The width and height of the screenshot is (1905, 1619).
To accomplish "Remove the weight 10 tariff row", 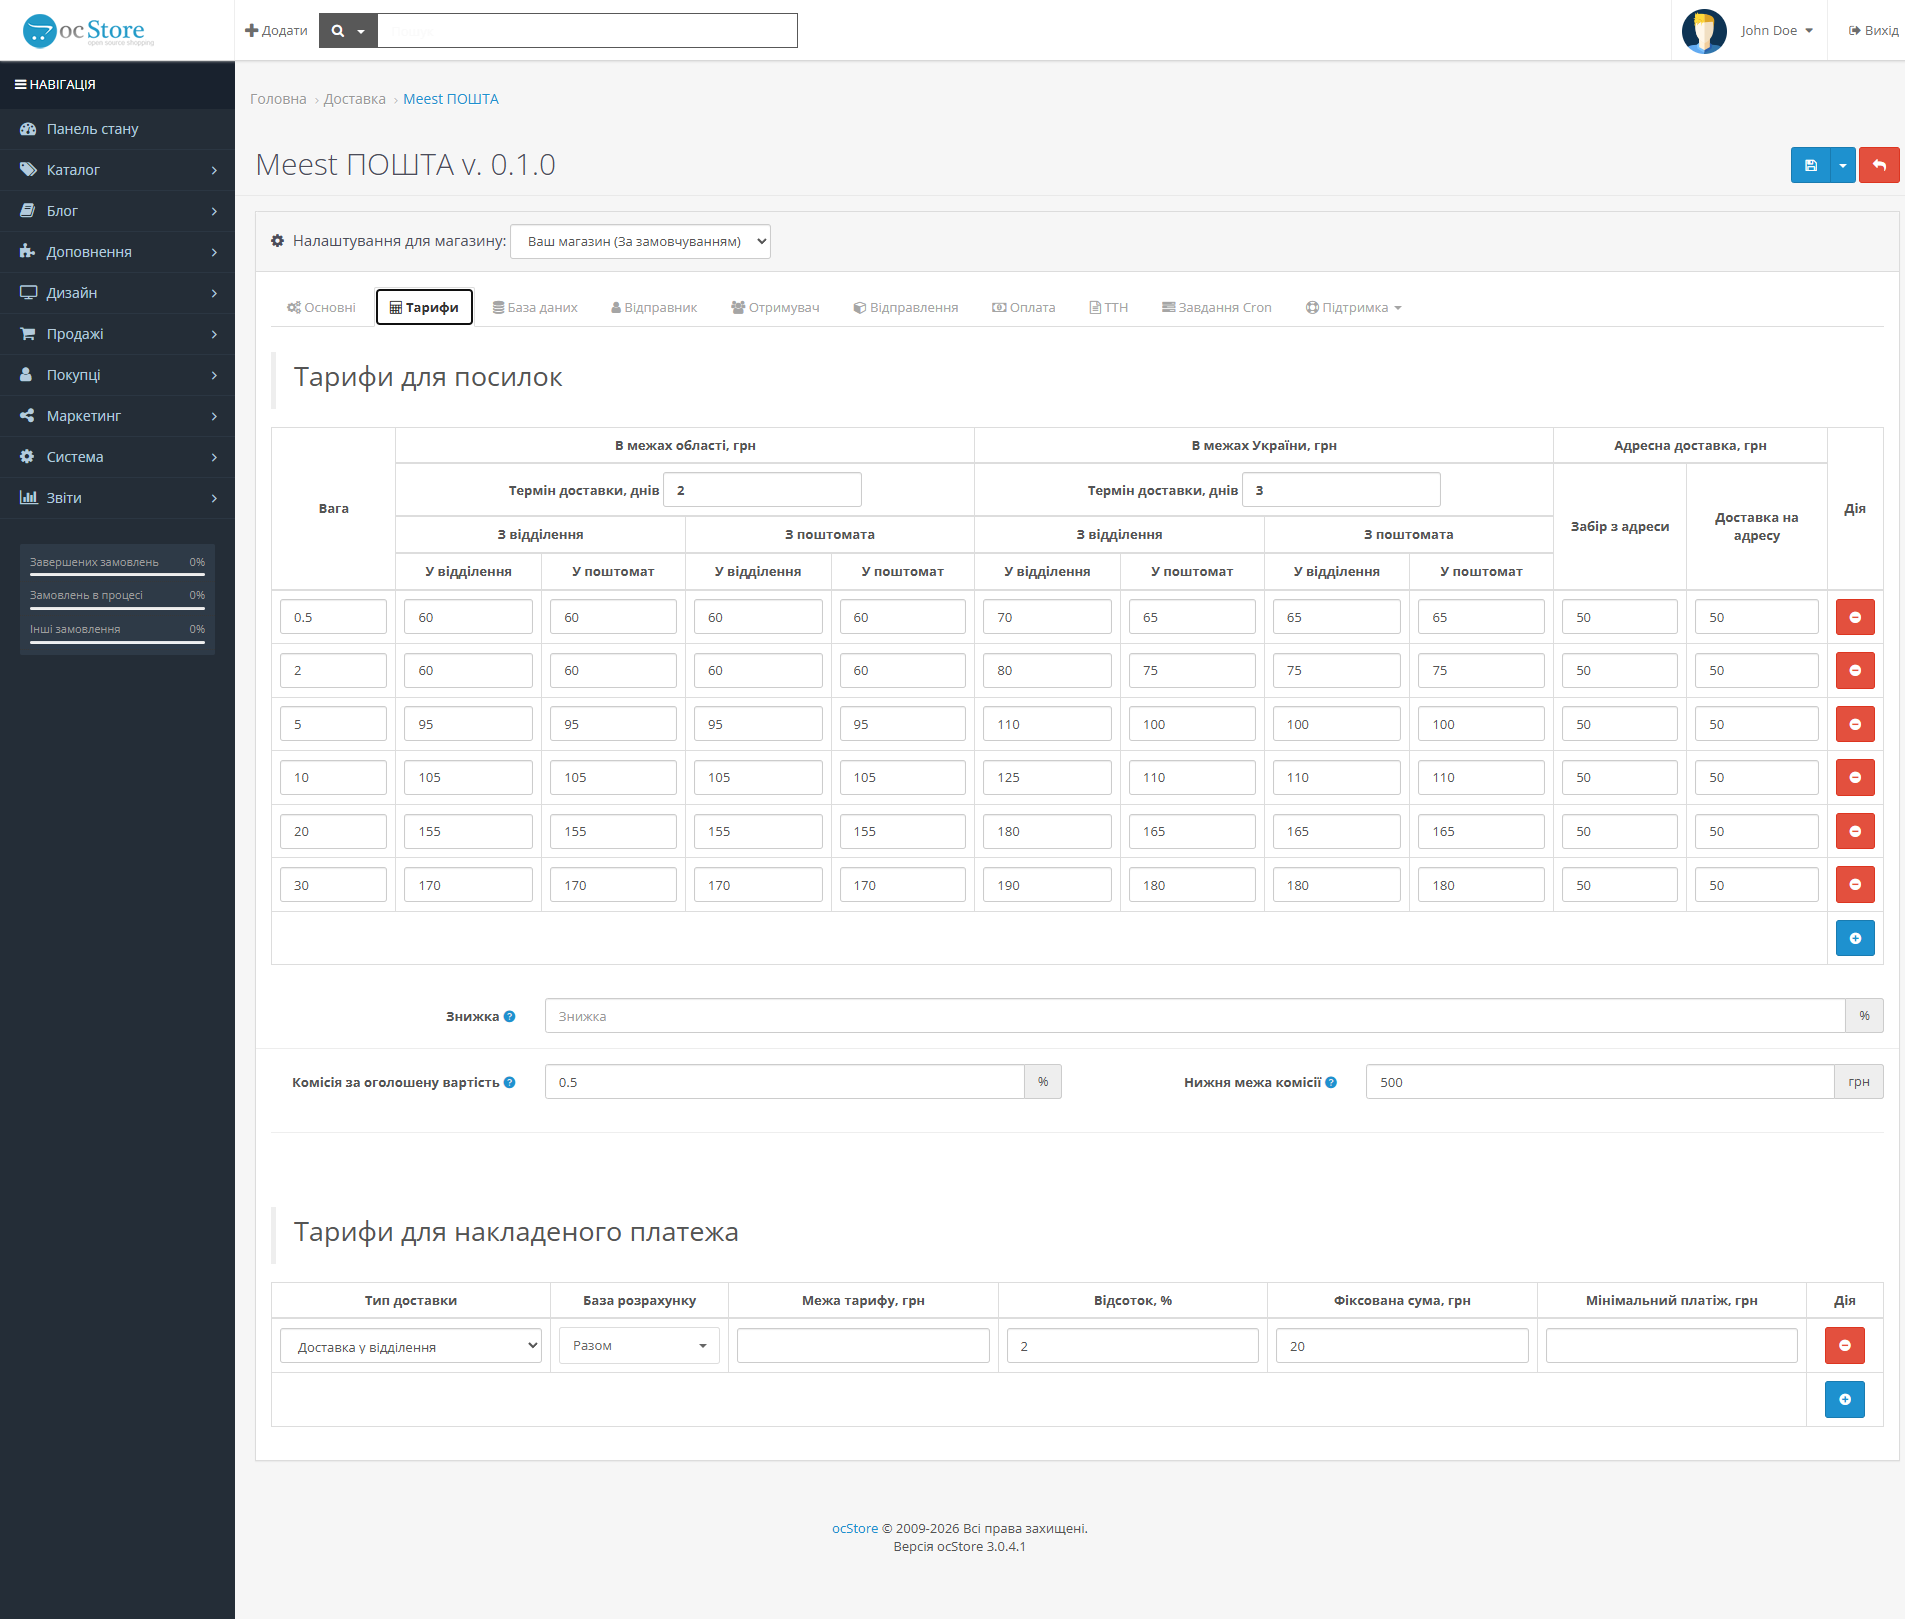I will click(x=1855, y=777).
